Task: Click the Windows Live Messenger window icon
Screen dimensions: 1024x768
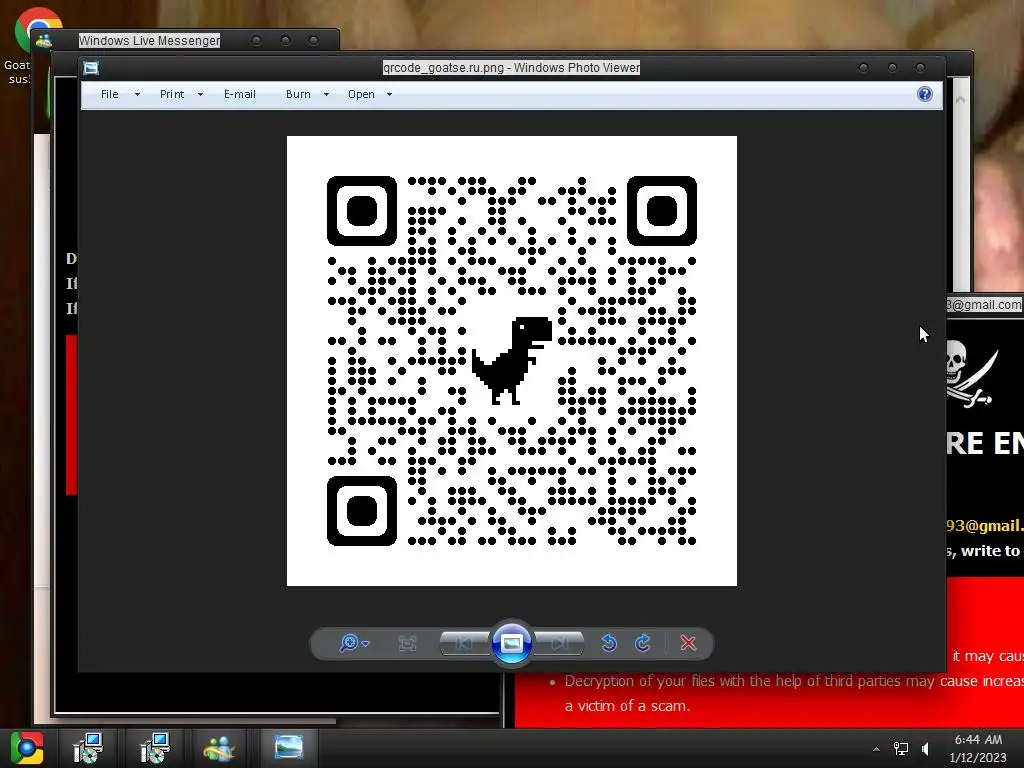Action: (x=44, y=41)
